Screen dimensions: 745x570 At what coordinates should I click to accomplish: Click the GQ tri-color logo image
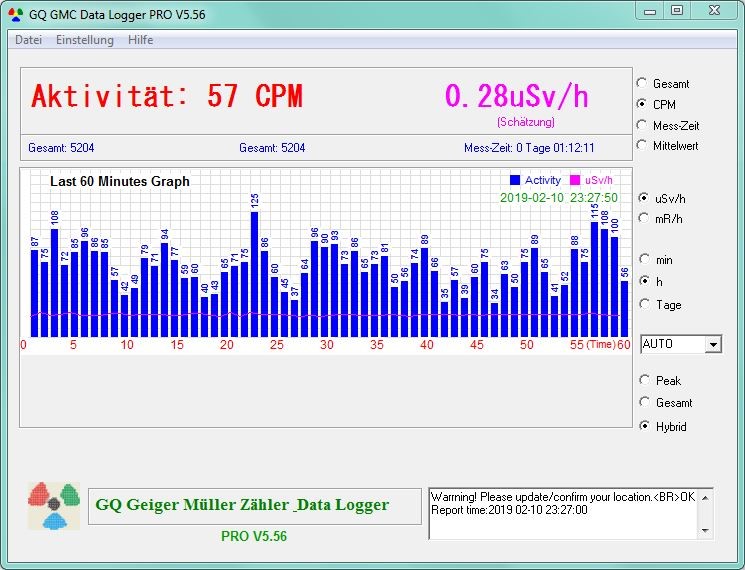(x=54, y=506)
